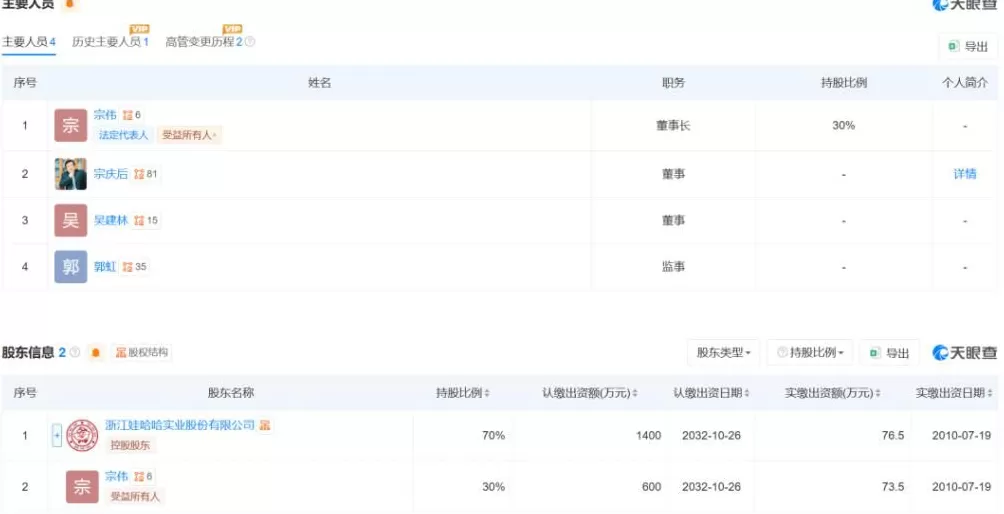Click the relation graph icon beside 吴建林
Screen dimensions: 1004x514
[139, 220]
